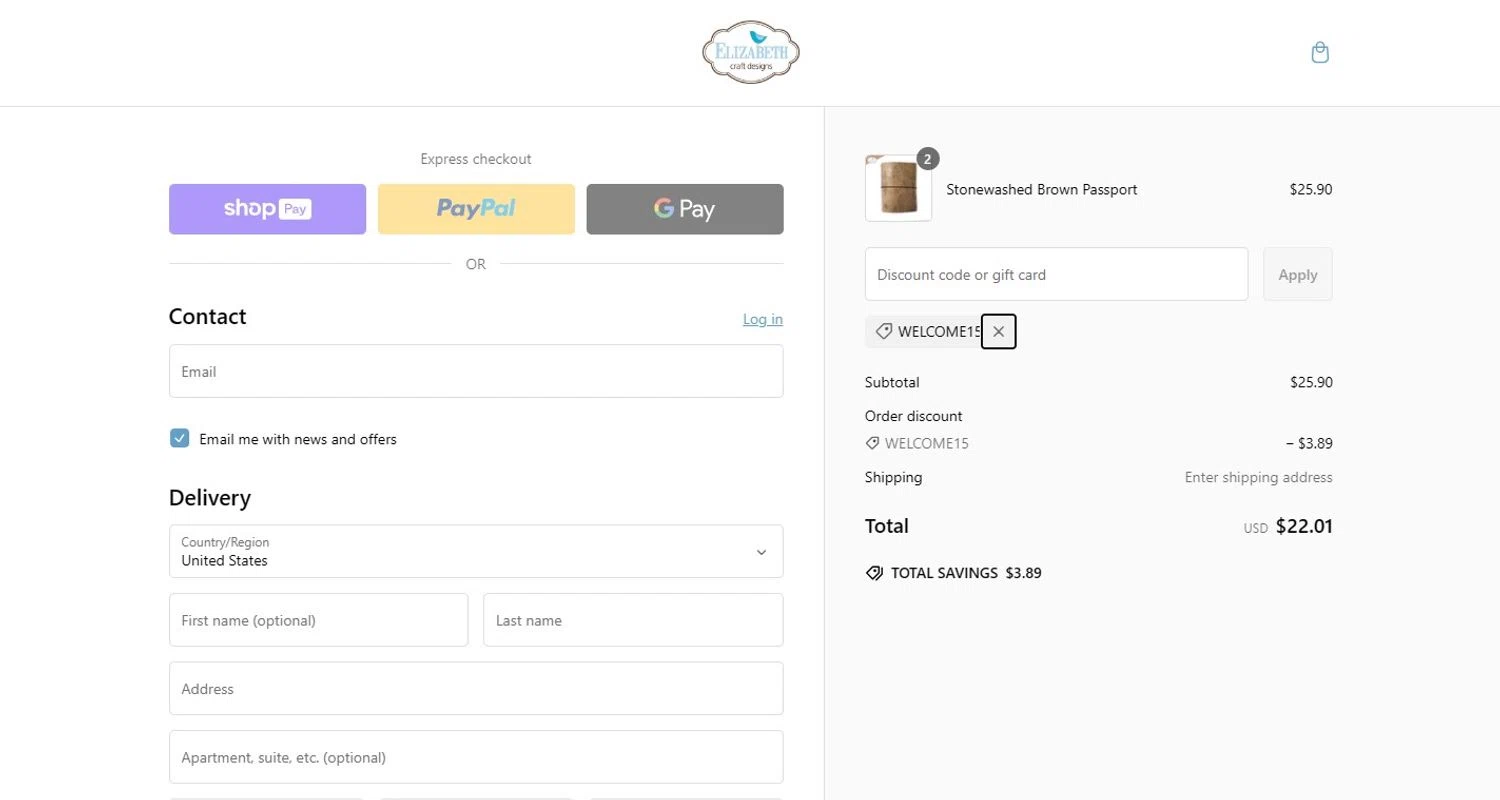Image resolution: width=1500 pixels, height=800 pixels.
Task: Open the shopping bag cart icon
Action: tap(1320, 53)
